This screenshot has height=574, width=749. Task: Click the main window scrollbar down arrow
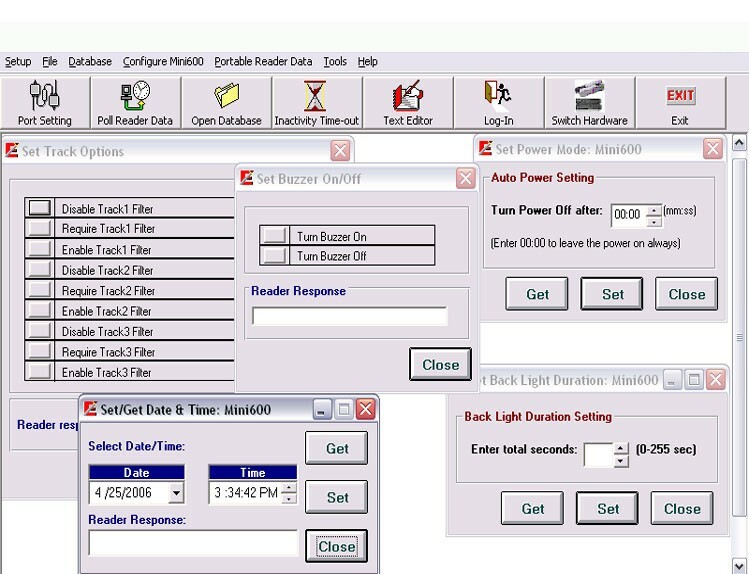pyautogui.click(x=739, y=566)
